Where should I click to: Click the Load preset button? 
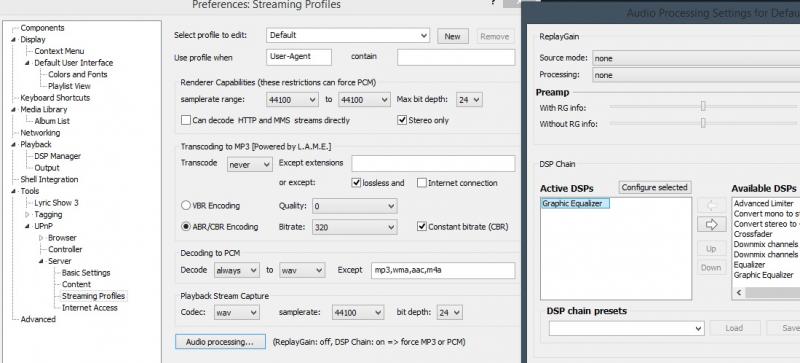pos(734,328)
